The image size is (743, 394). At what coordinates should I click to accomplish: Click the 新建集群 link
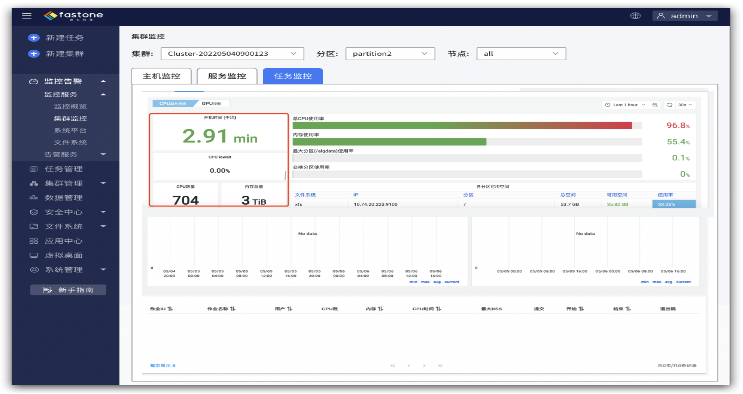(65, 54)
